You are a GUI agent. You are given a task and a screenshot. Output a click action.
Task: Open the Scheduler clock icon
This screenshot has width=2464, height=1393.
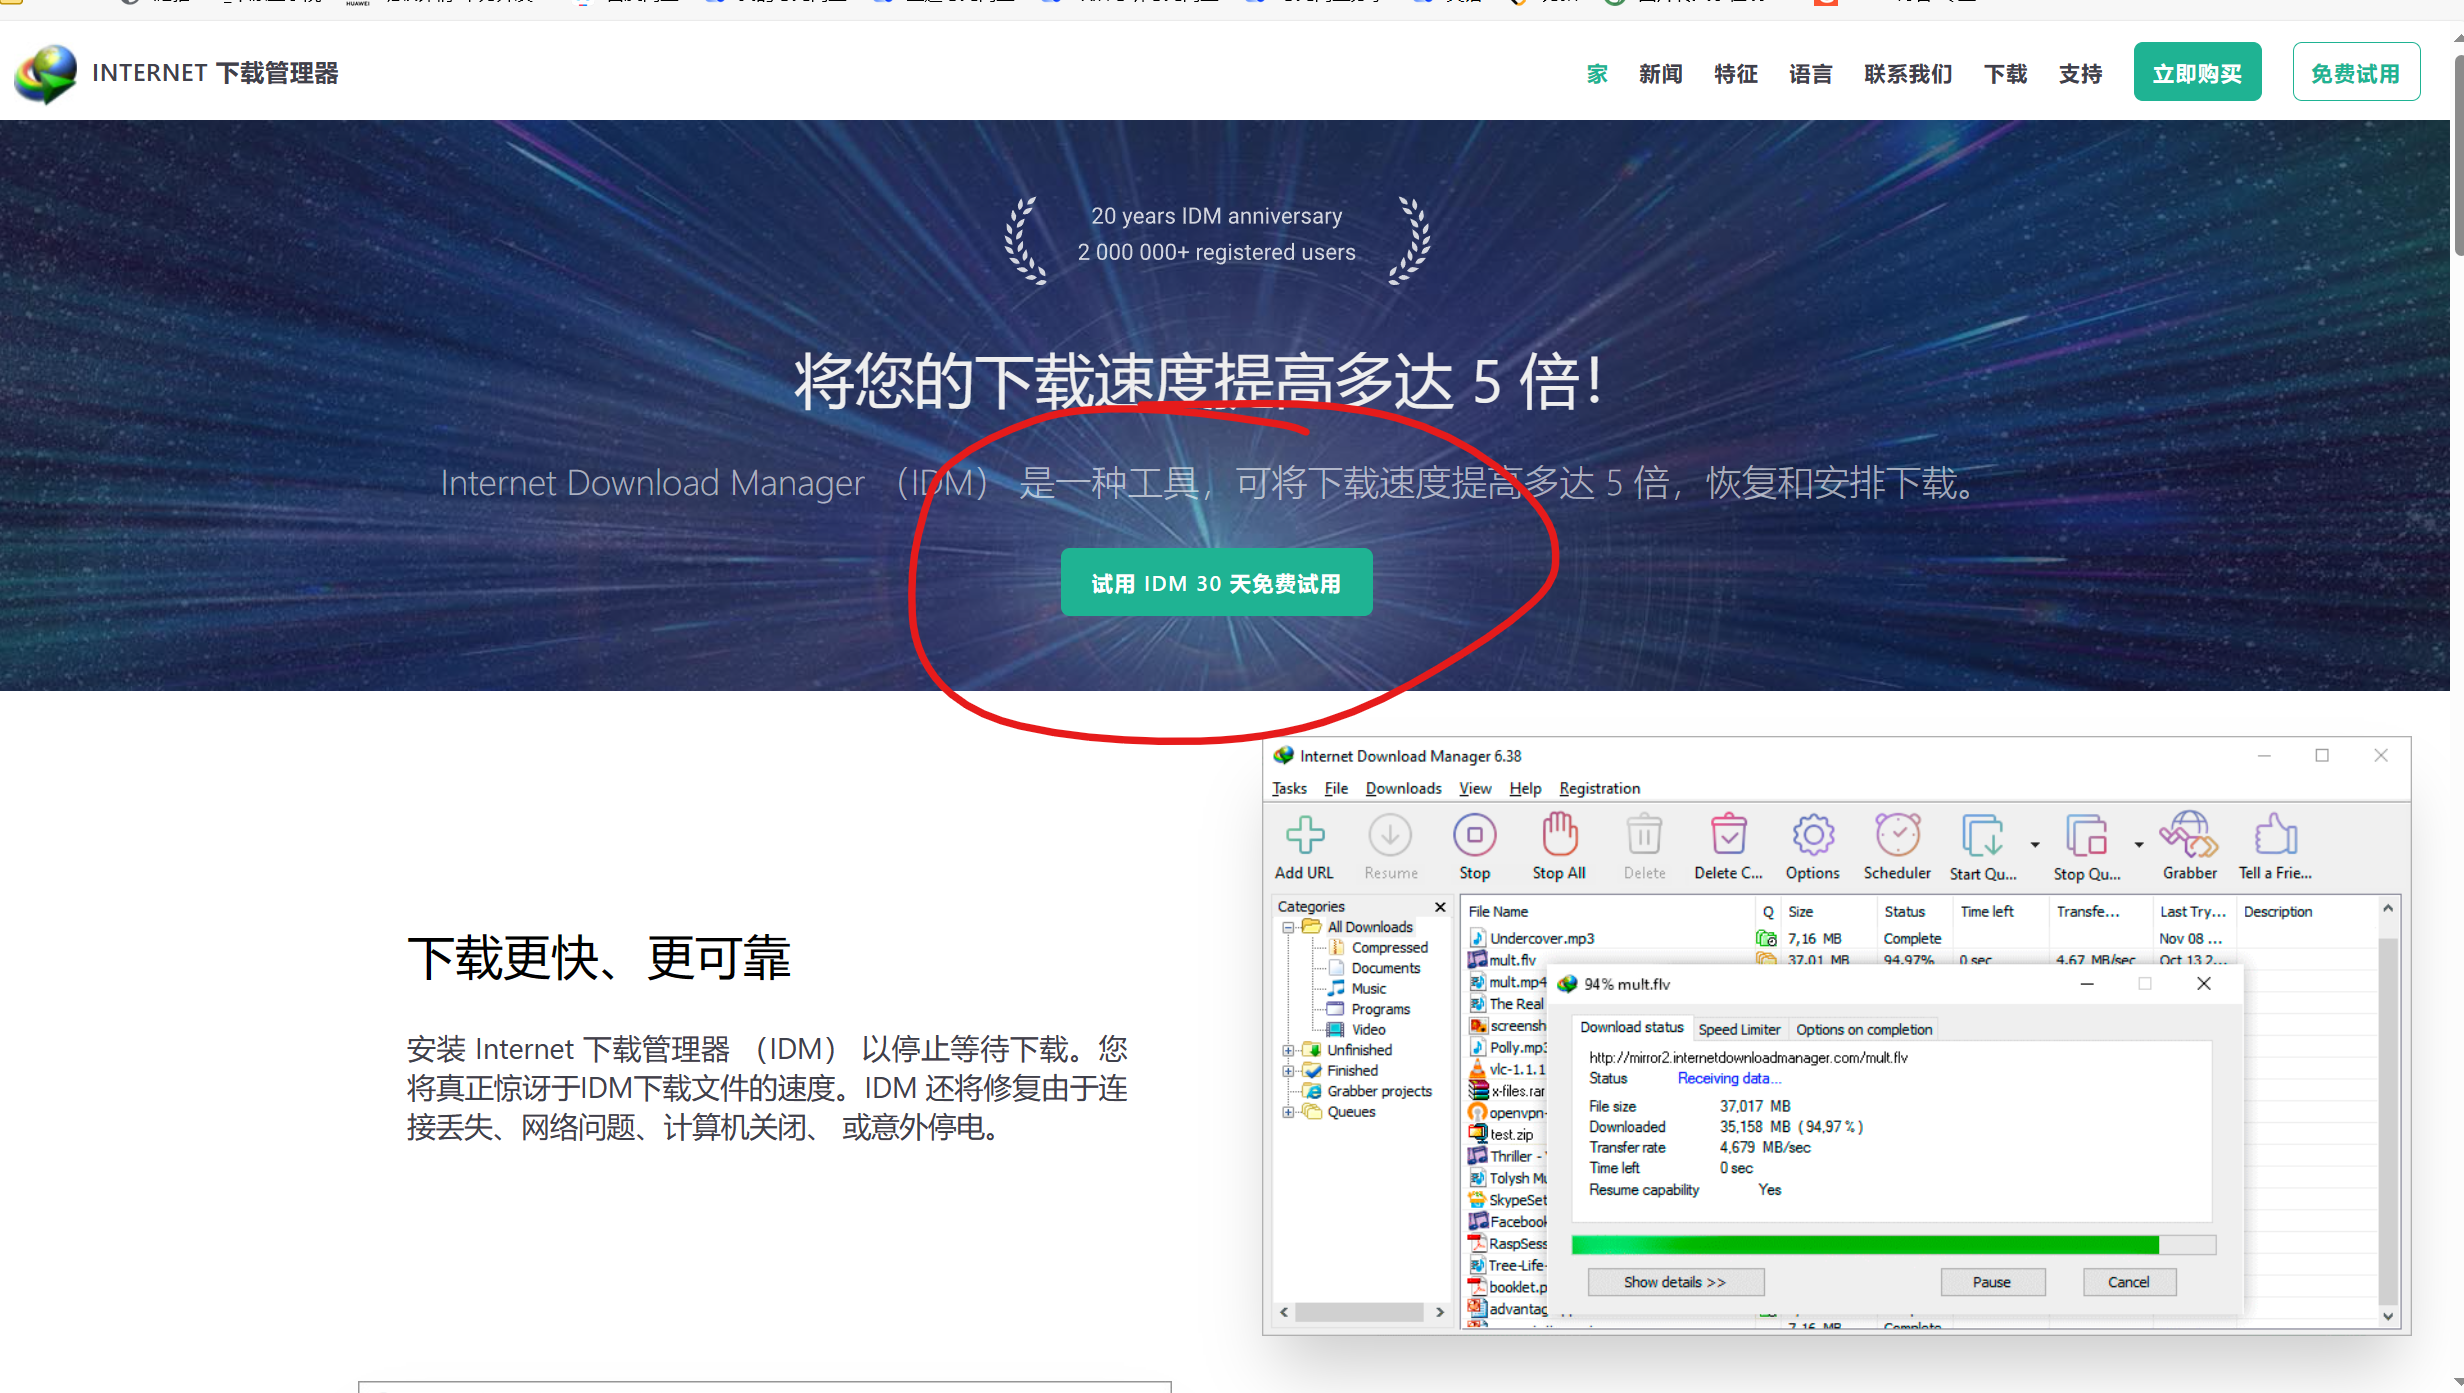coord(1897,835)
